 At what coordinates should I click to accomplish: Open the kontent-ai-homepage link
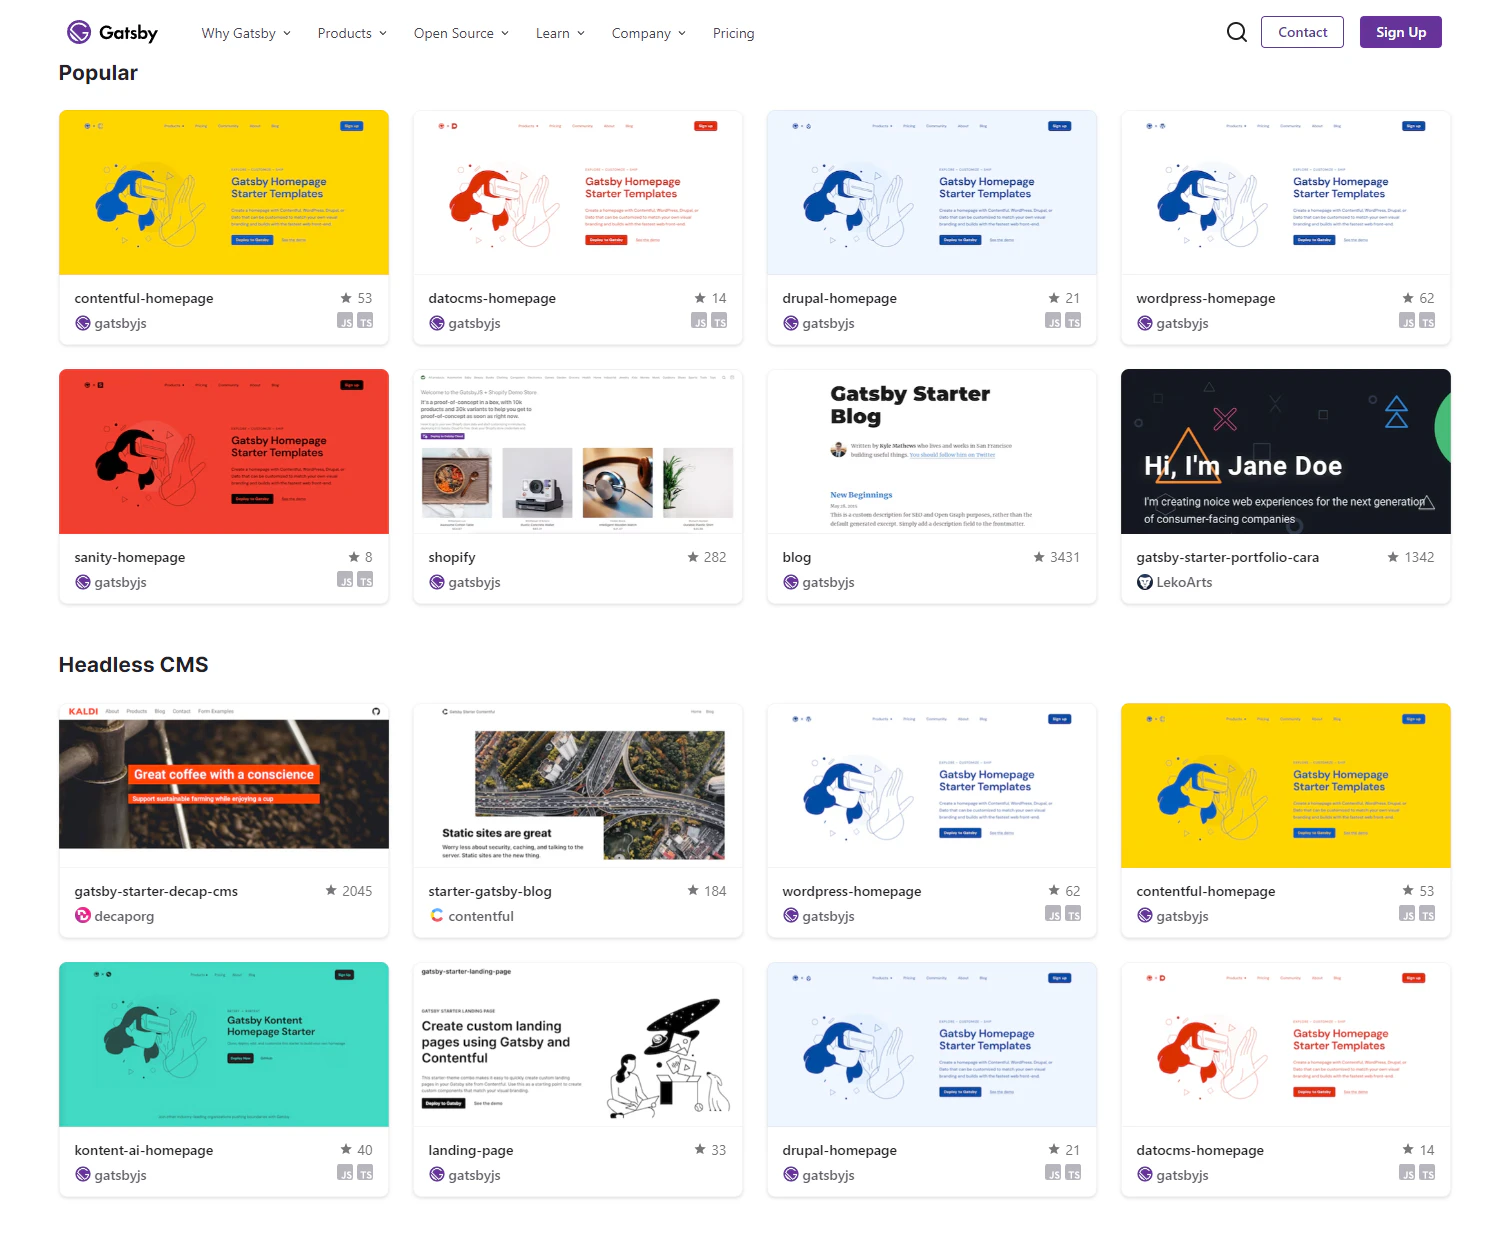point(144,1150)
